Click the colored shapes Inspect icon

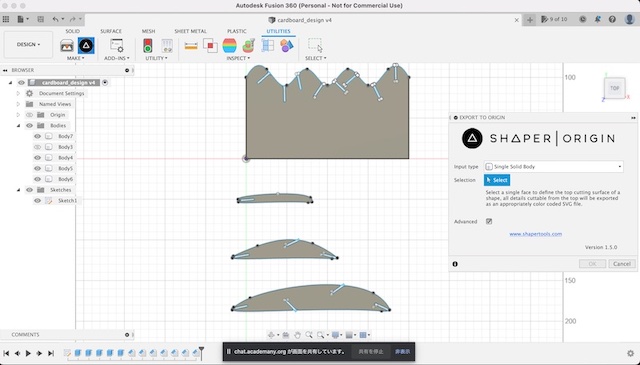[x=287, y=46]
